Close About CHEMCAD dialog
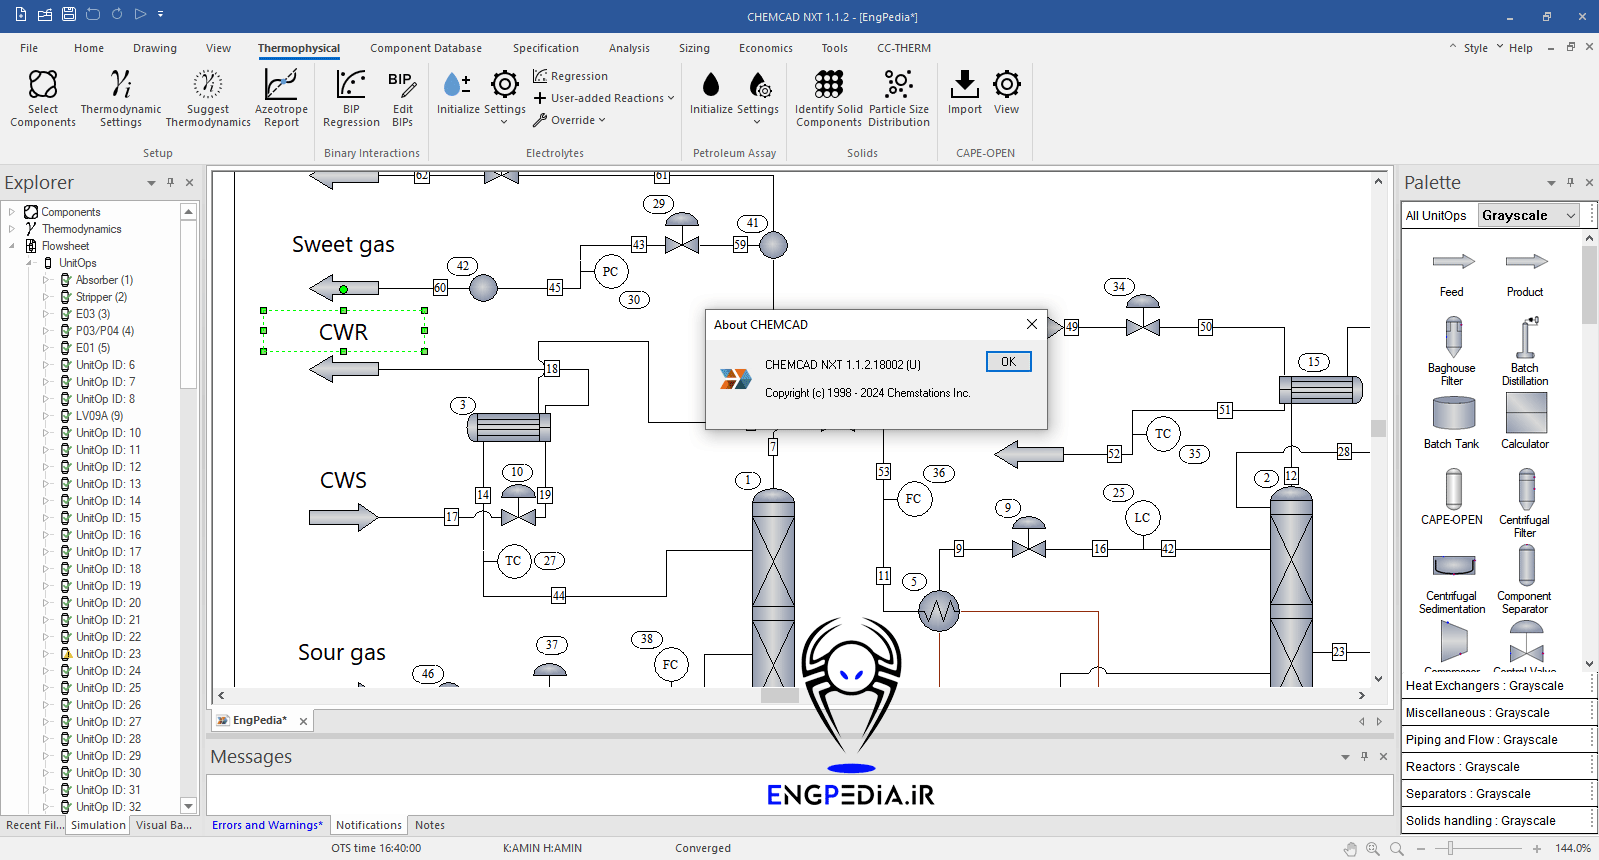This screenshot has height=860, width=1599. (x=1032, y=324)
